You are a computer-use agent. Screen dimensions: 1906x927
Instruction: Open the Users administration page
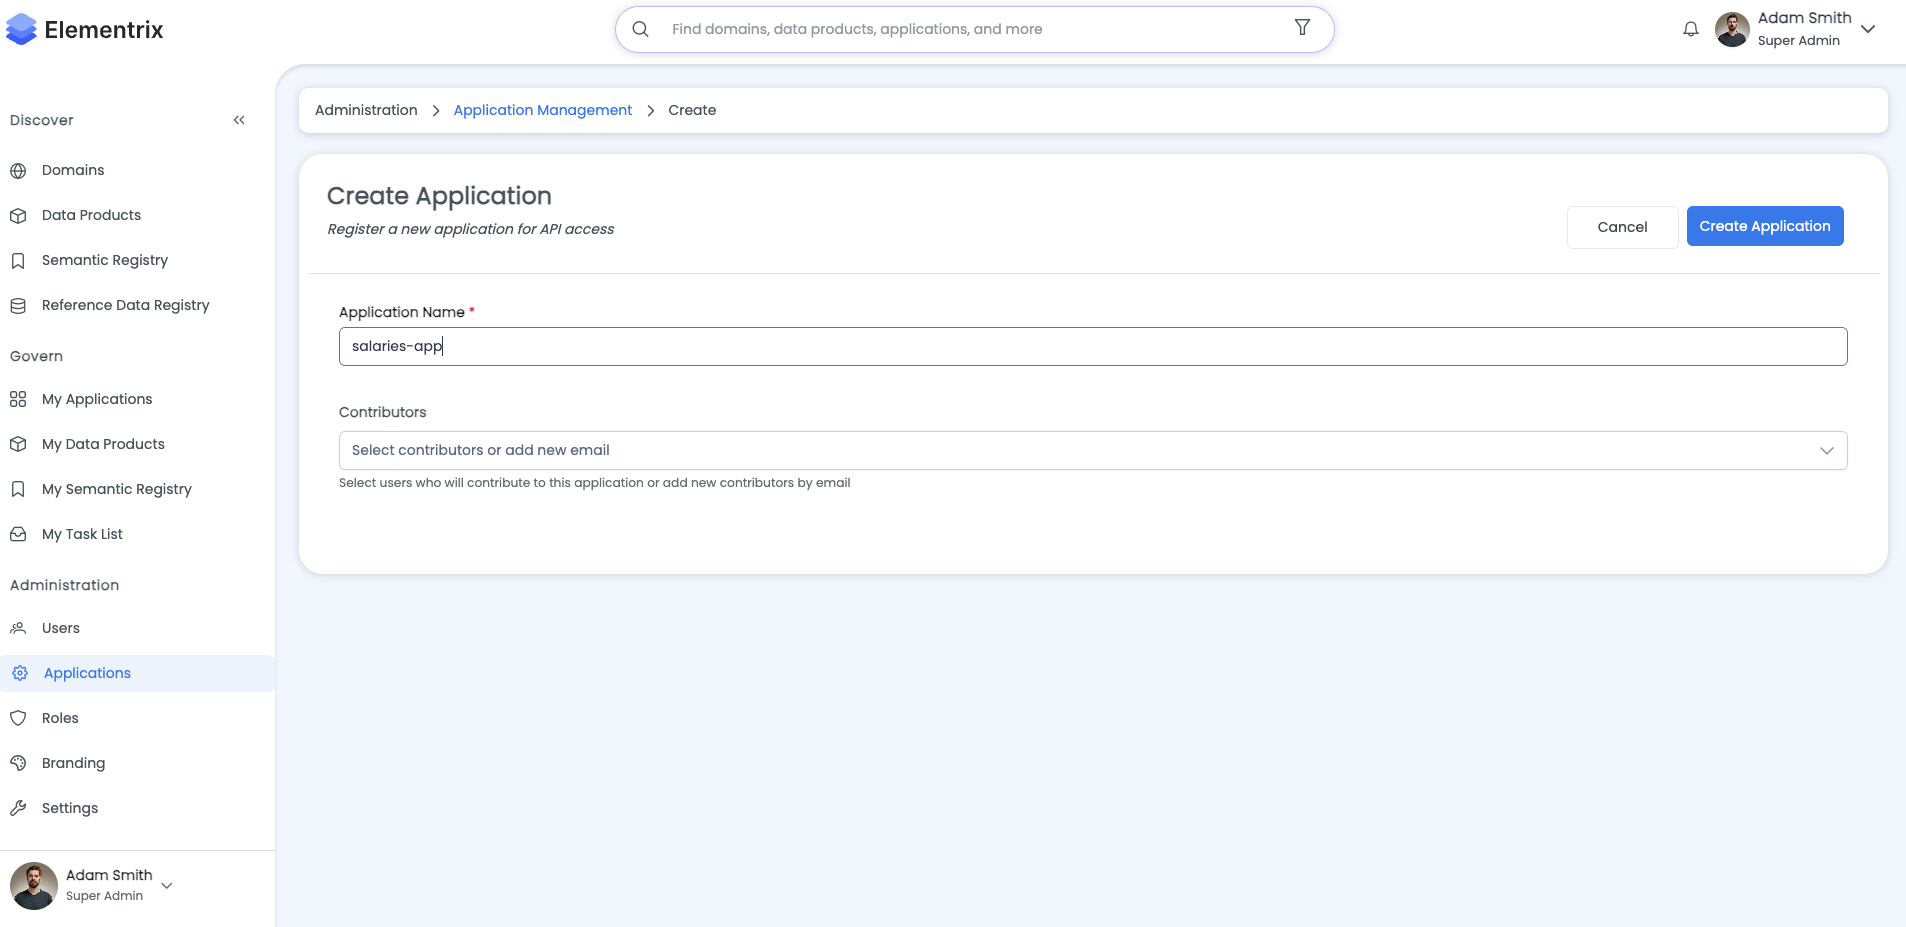click(61, 627)
